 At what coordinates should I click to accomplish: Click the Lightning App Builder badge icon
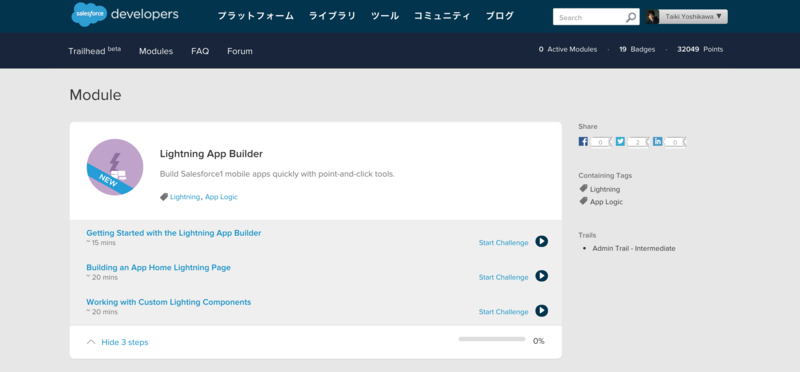115,167
